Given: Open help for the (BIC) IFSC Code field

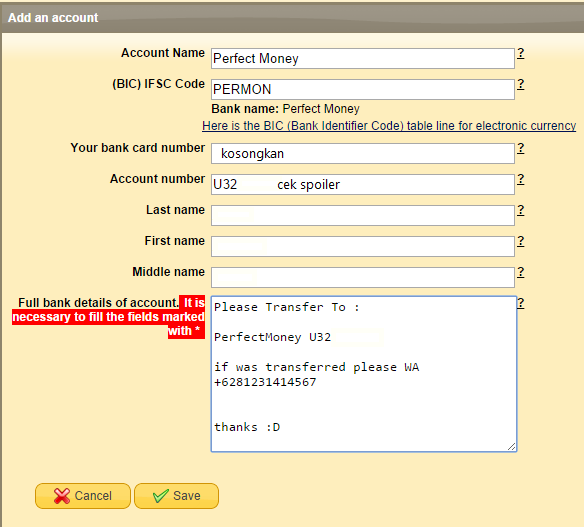Looking at the screenshot, I should click(x=521, y=84).
